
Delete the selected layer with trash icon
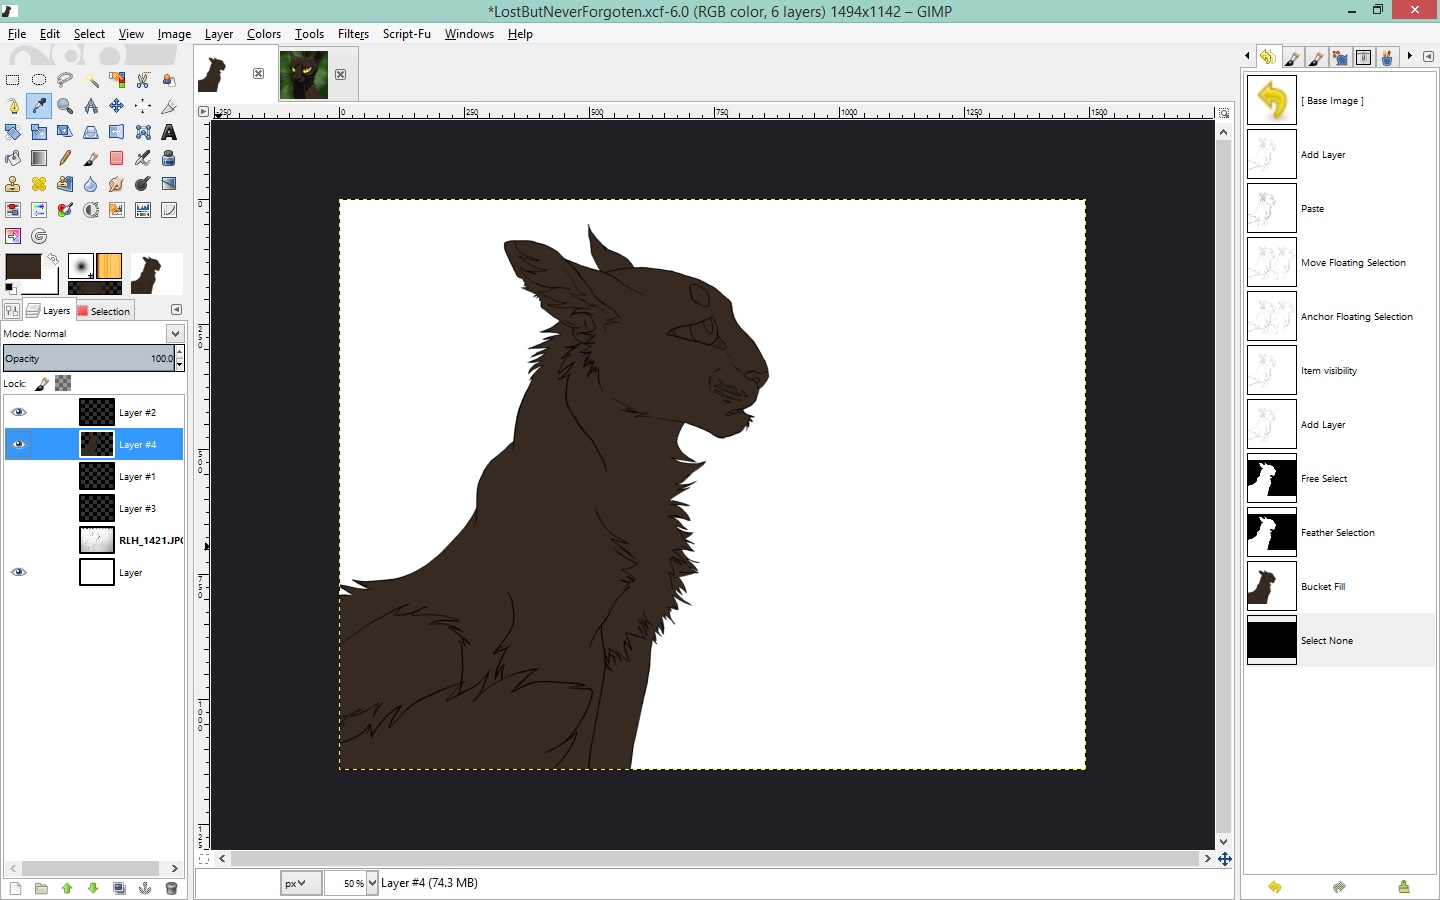click(x=171, y=888)
